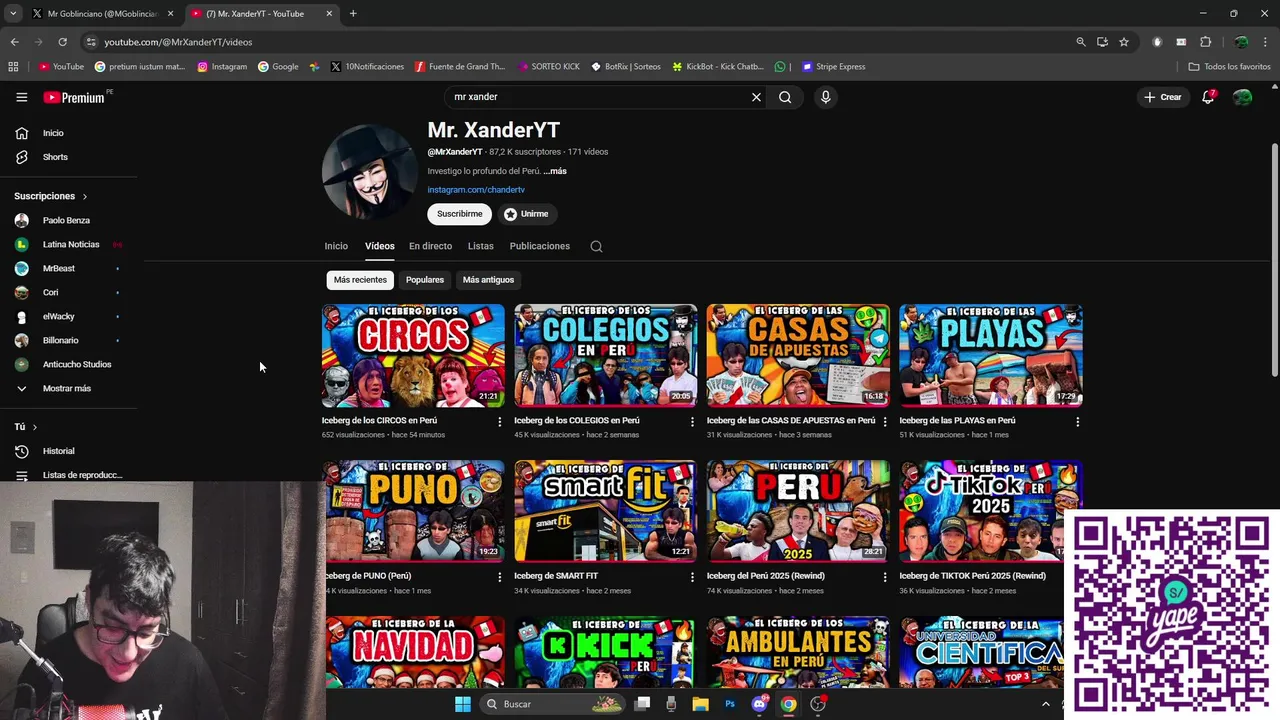The width and height of the screenshot is (1280, 720).
Task: Switch to the Listas tab
Action: 480,246
